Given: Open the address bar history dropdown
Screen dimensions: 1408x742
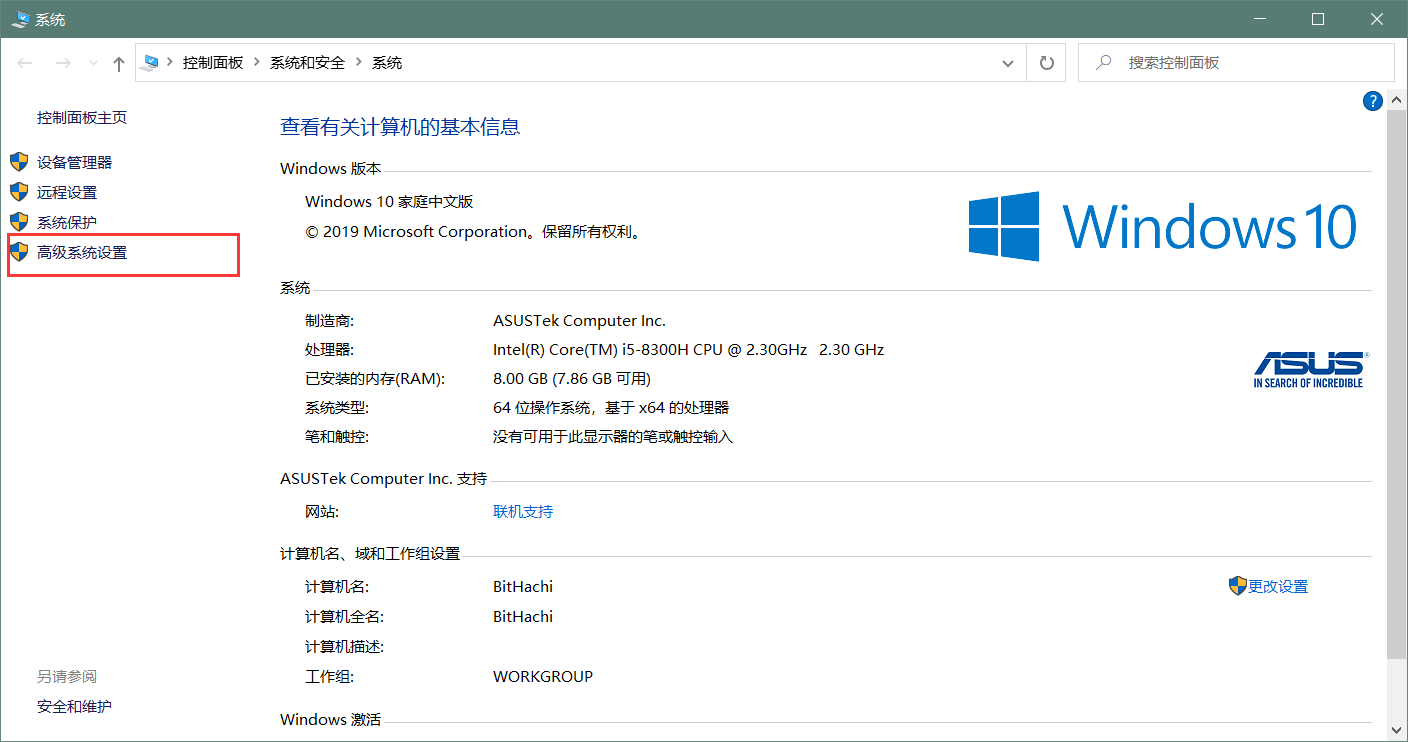Looking at the screenshot, I should click(x=1008, y=63).
